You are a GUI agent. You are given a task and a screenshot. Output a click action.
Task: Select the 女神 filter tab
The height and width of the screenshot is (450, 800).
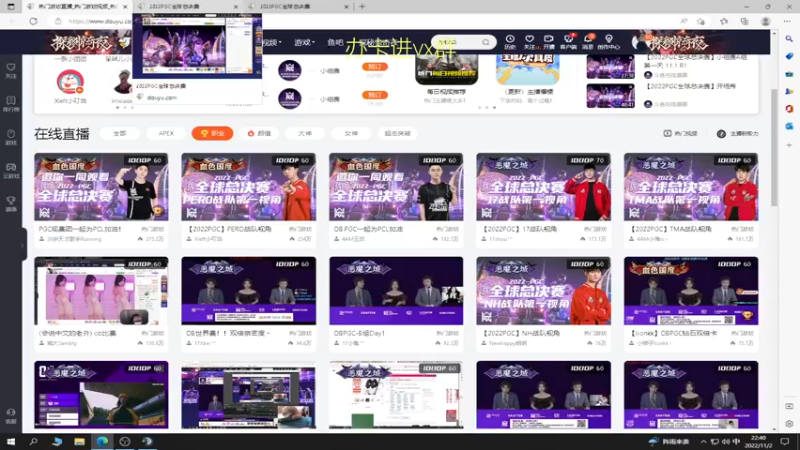click(x=351, y=133)
